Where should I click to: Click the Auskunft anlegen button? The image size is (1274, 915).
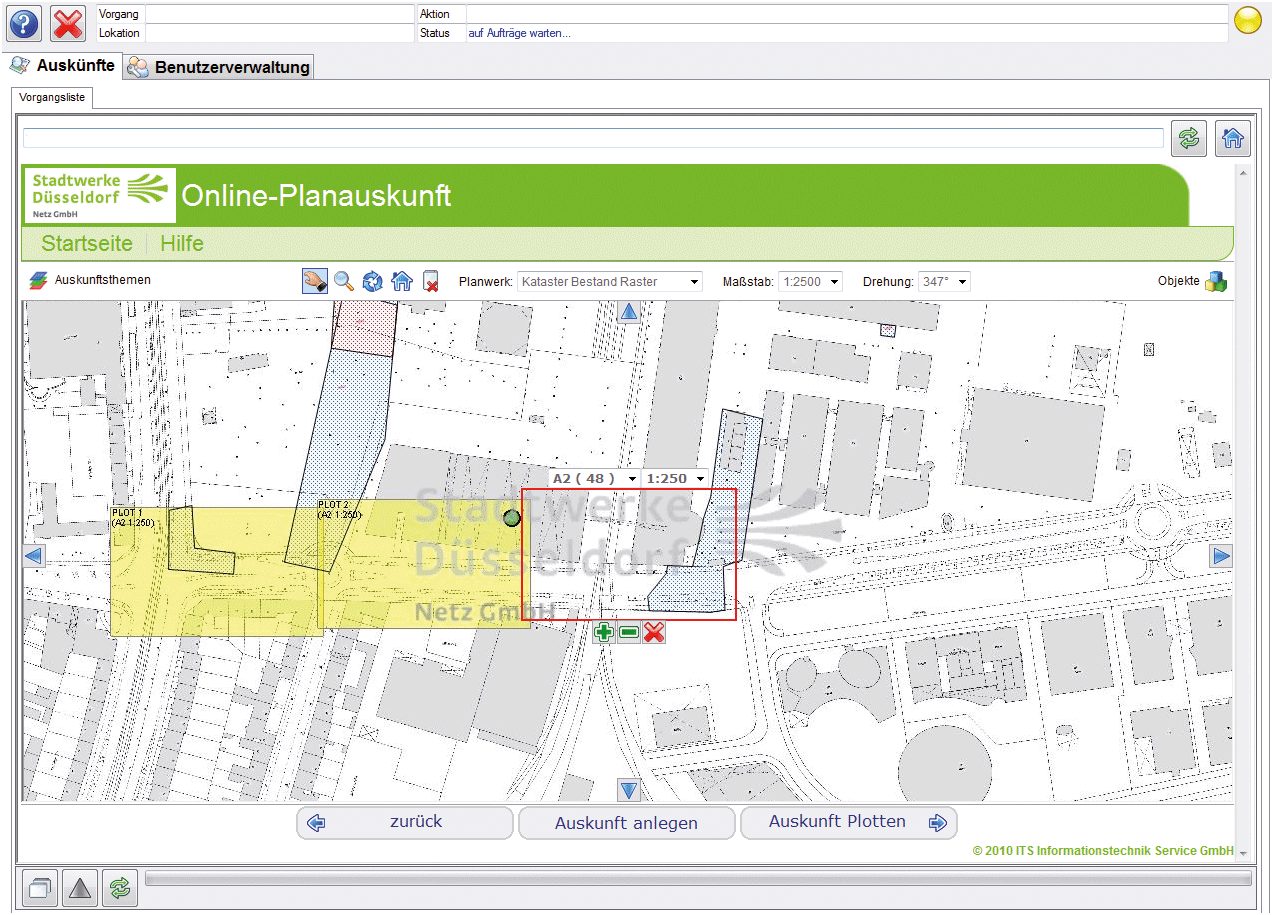coord(627,822)
